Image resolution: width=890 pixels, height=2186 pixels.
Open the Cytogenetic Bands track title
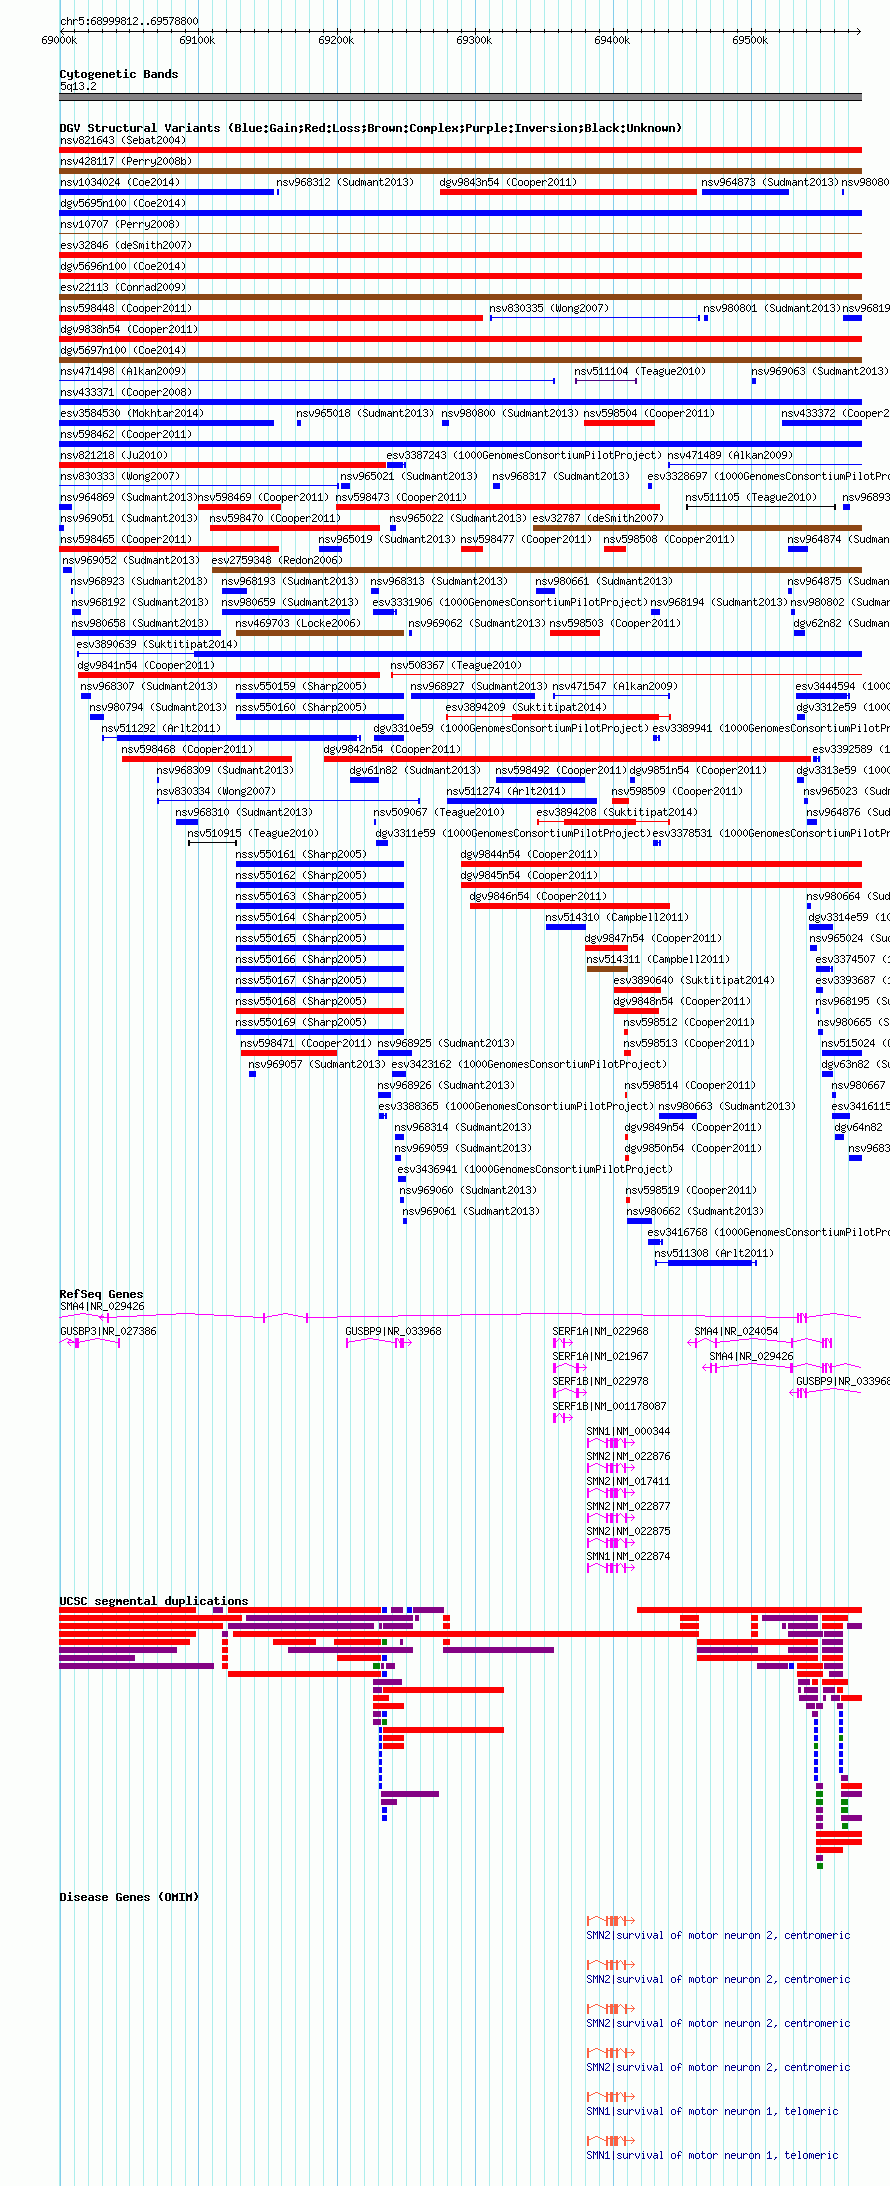point(119,74)
